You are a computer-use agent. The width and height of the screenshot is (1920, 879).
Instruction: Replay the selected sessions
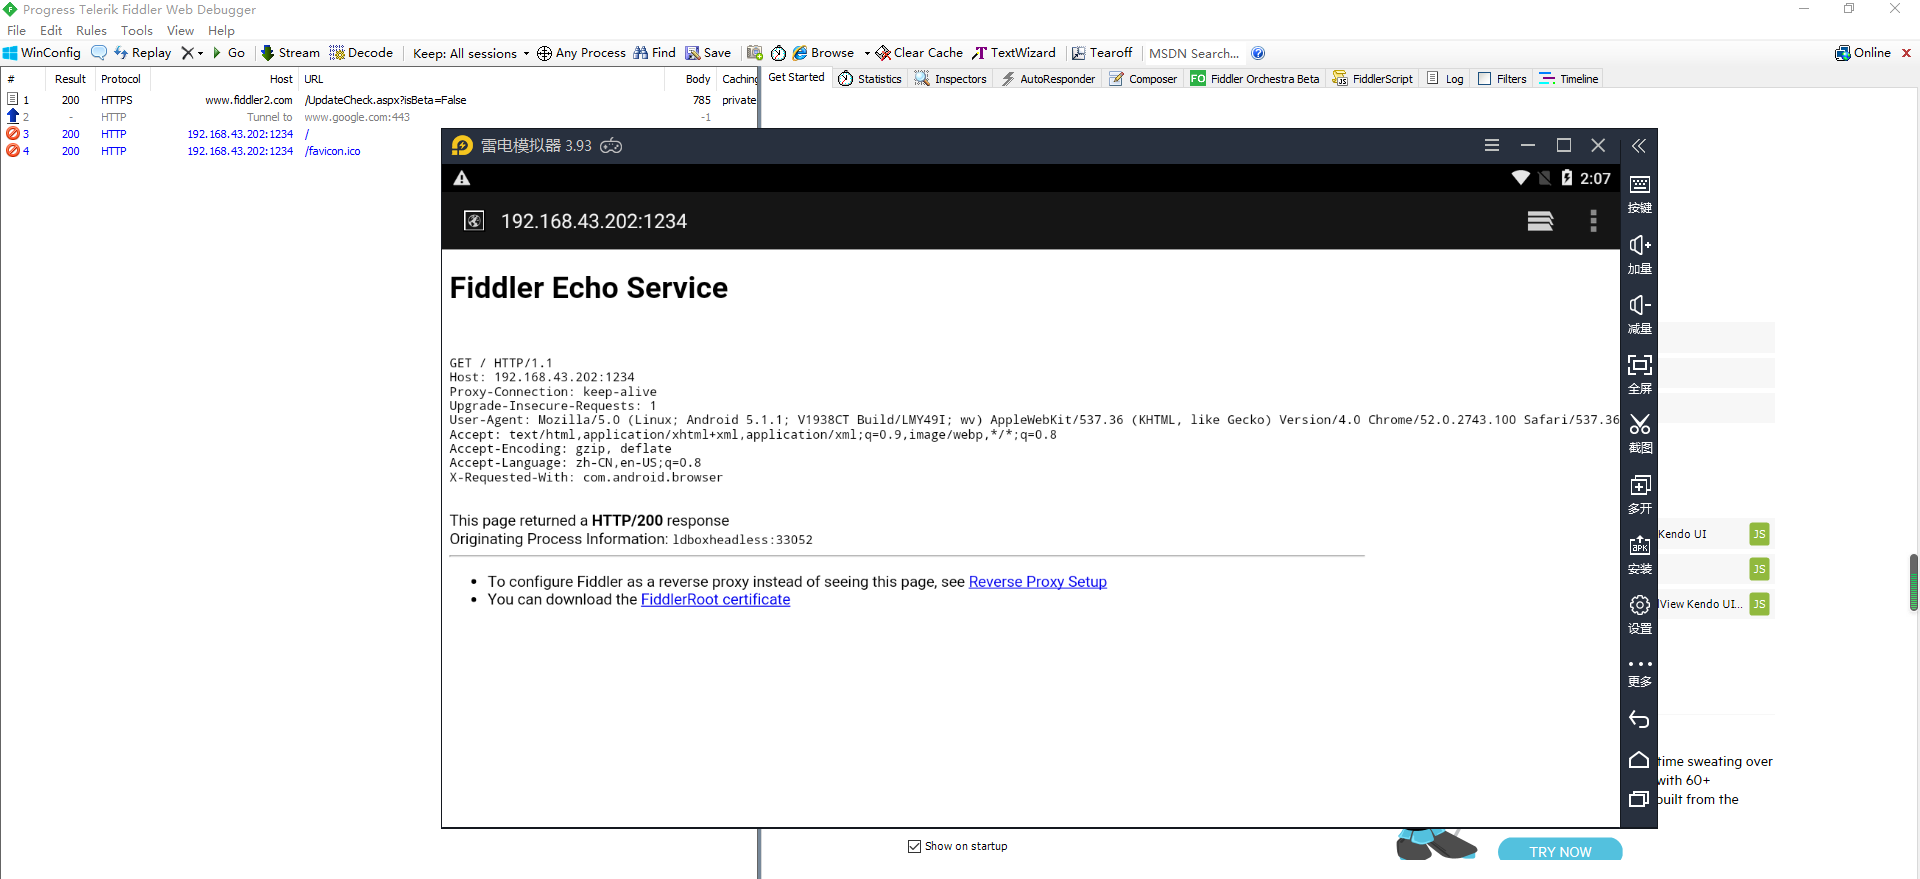(142, 53)
